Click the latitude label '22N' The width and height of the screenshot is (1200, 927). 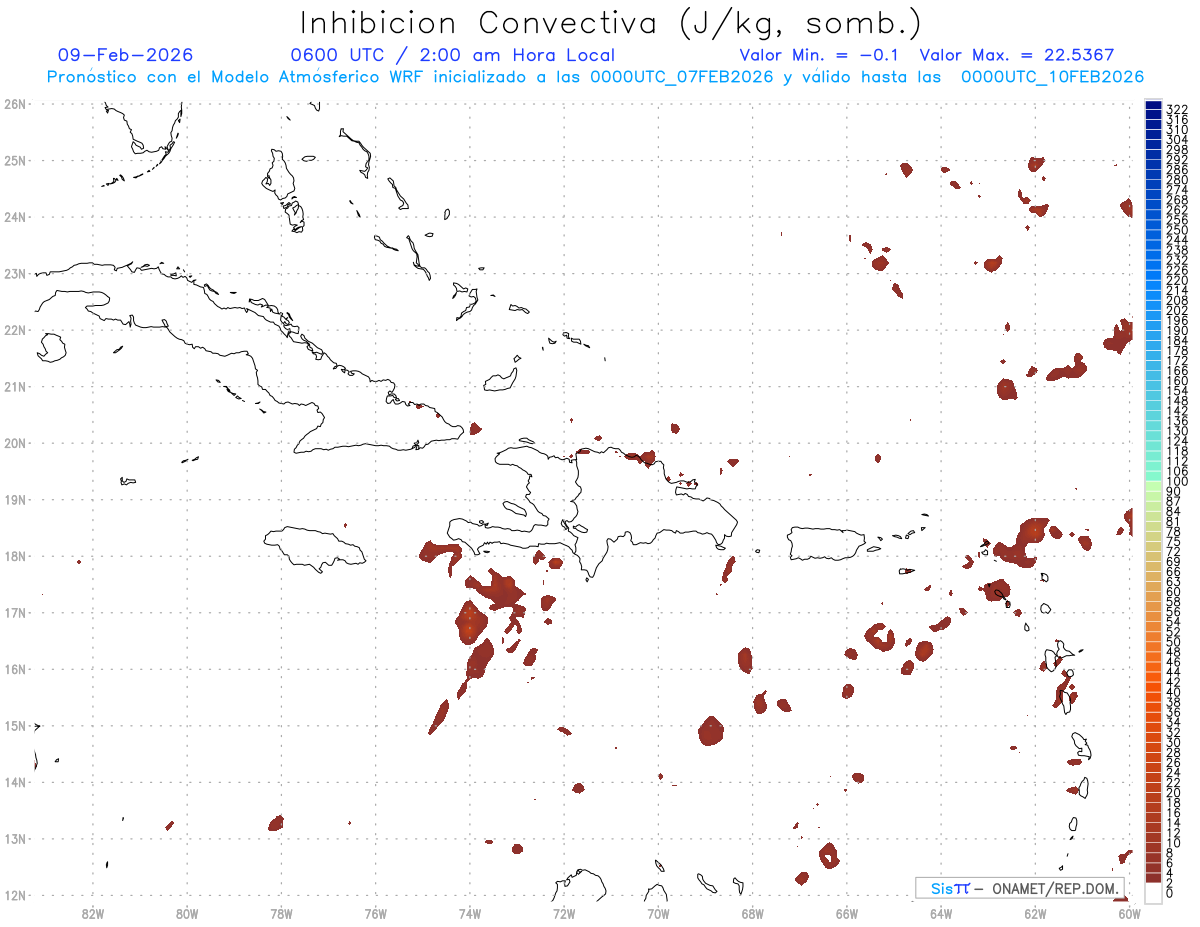pyautogui.click(x=14, y=330)
